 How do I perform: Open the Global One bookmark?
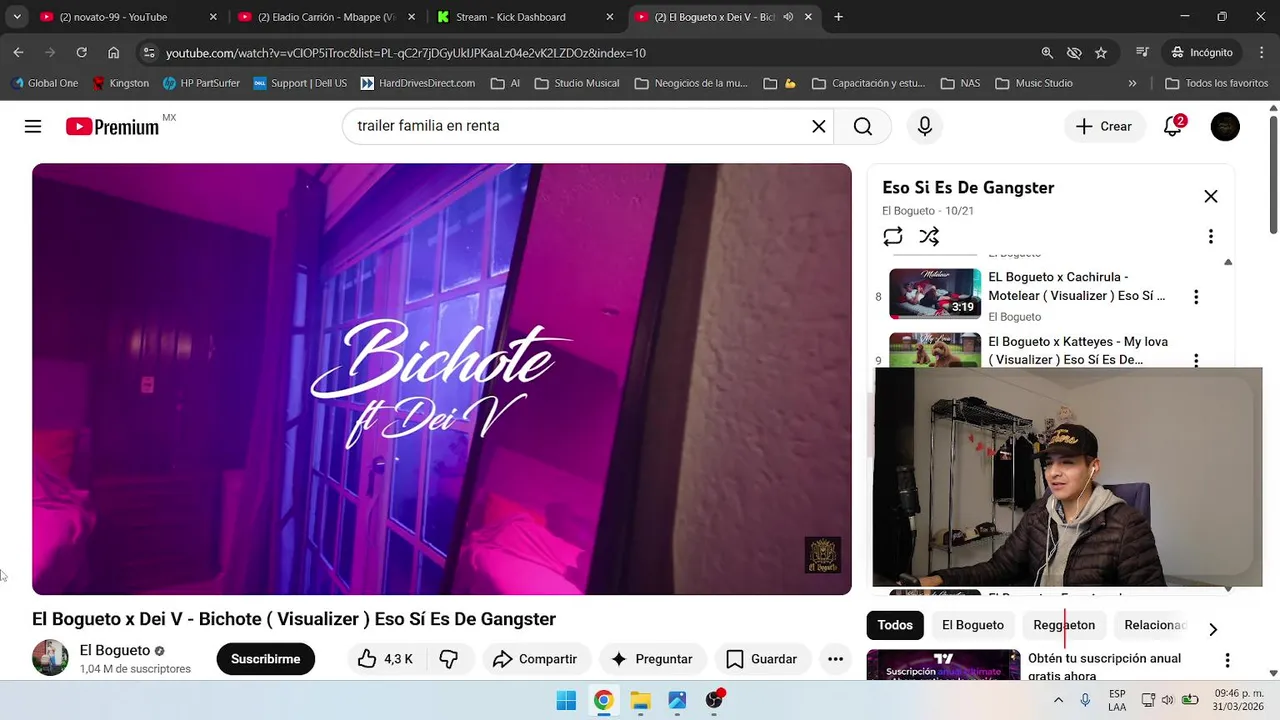[44, 83]
